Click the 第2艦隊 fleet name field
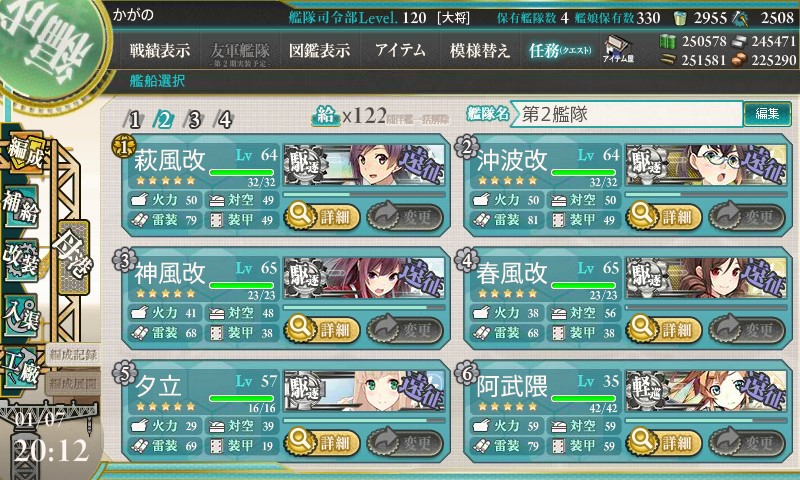 point(628,114)
